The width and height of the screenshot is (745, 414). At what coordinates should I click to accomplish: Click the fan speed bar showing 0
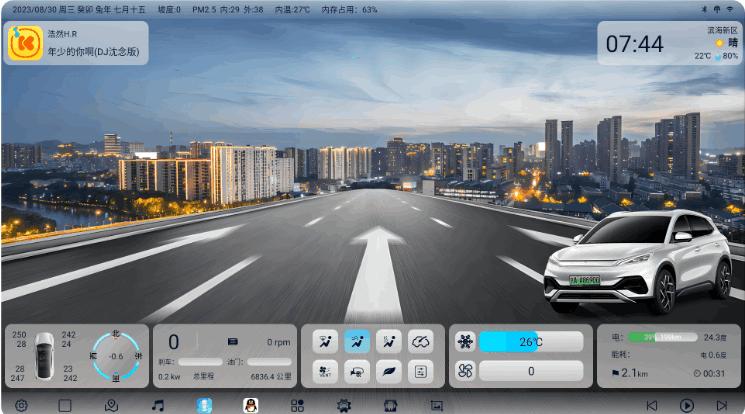531,371
